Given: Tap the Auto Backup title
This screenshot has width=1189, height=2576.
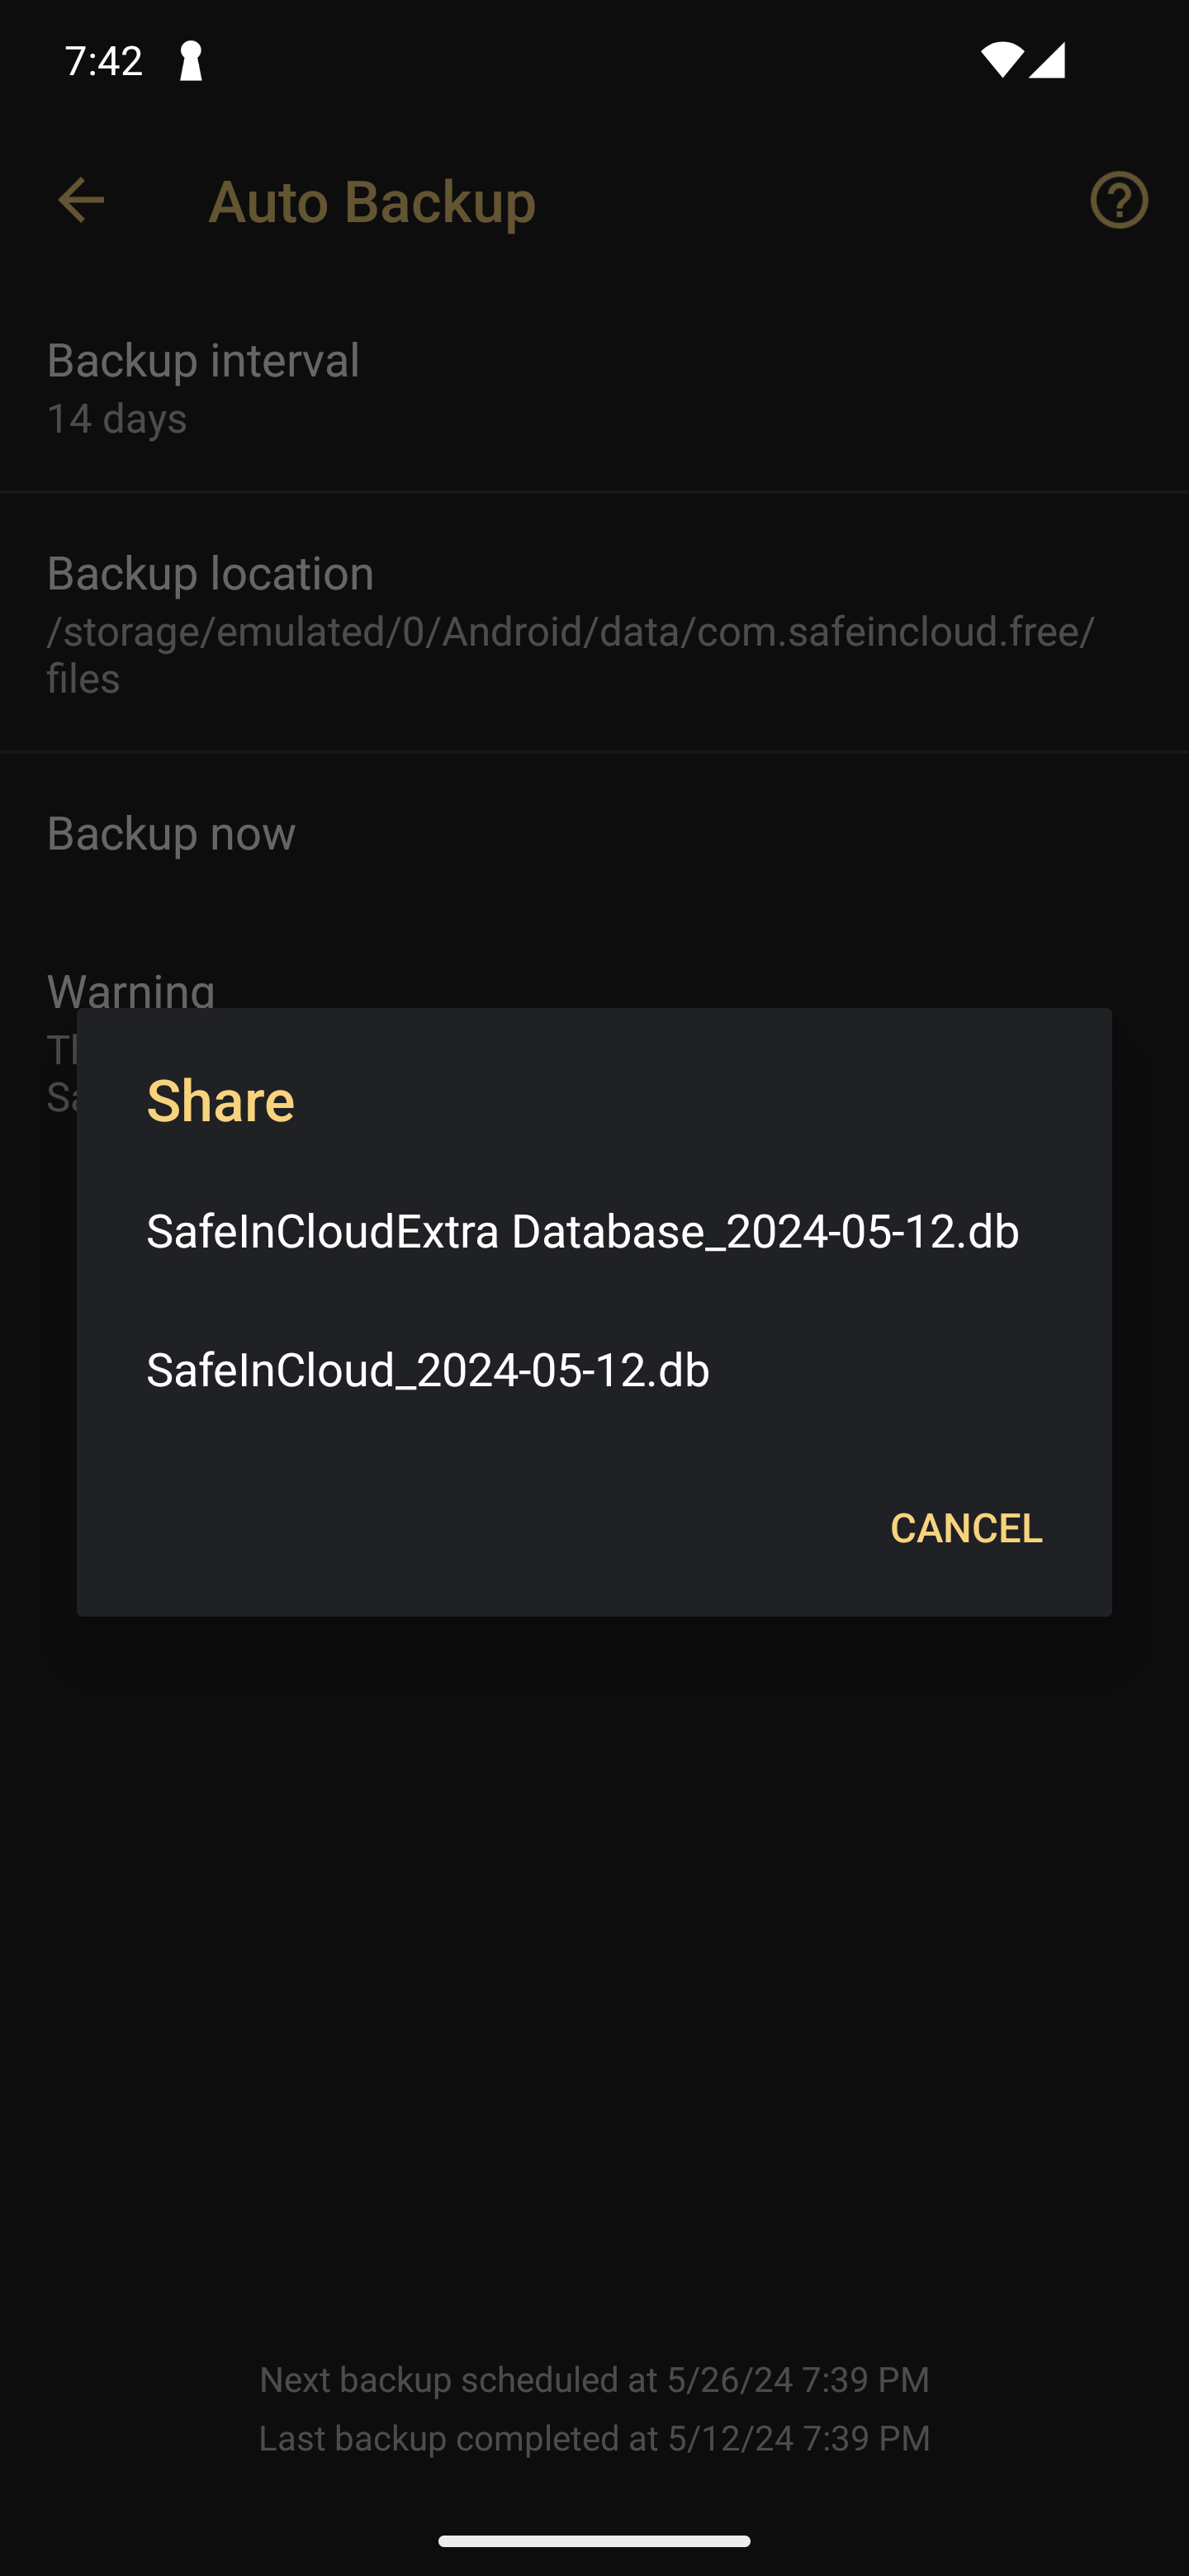Looking at the screenshot, I should click(372, 201).
